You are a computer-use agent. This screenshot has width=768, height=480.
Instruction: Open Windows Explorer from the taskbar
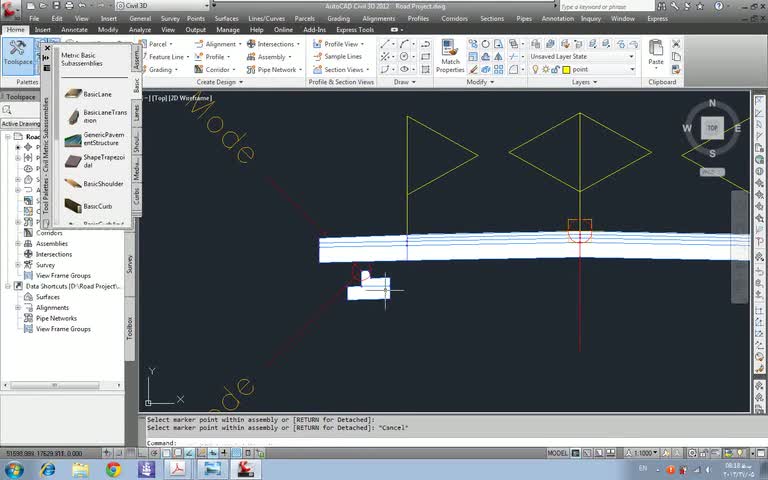coord(80,469)
